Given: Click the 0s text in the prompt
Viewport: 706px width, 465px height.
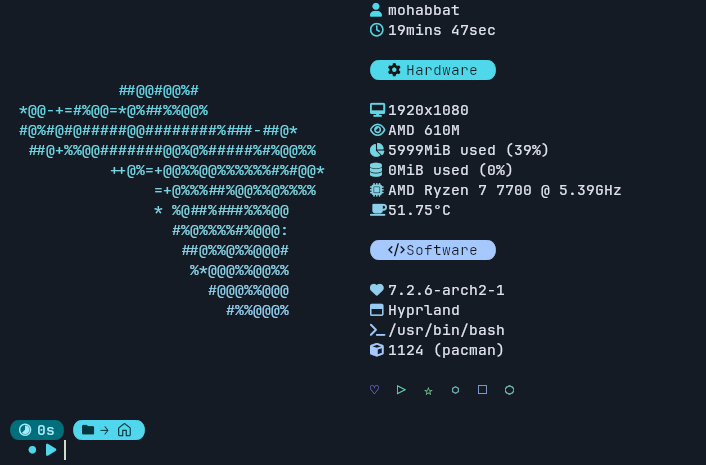Looking at the screenshot, I should pos(45,430).
